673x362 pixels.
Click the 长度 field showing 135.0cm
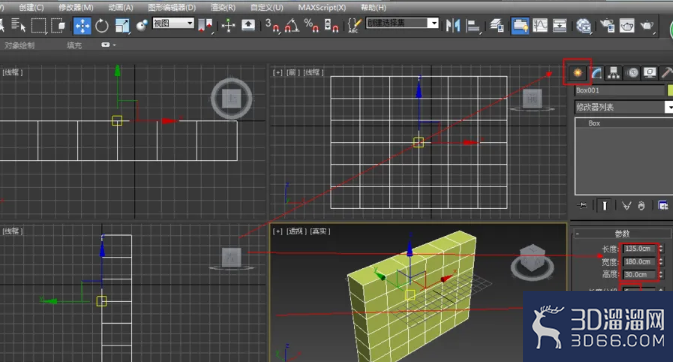coord(639,249)
